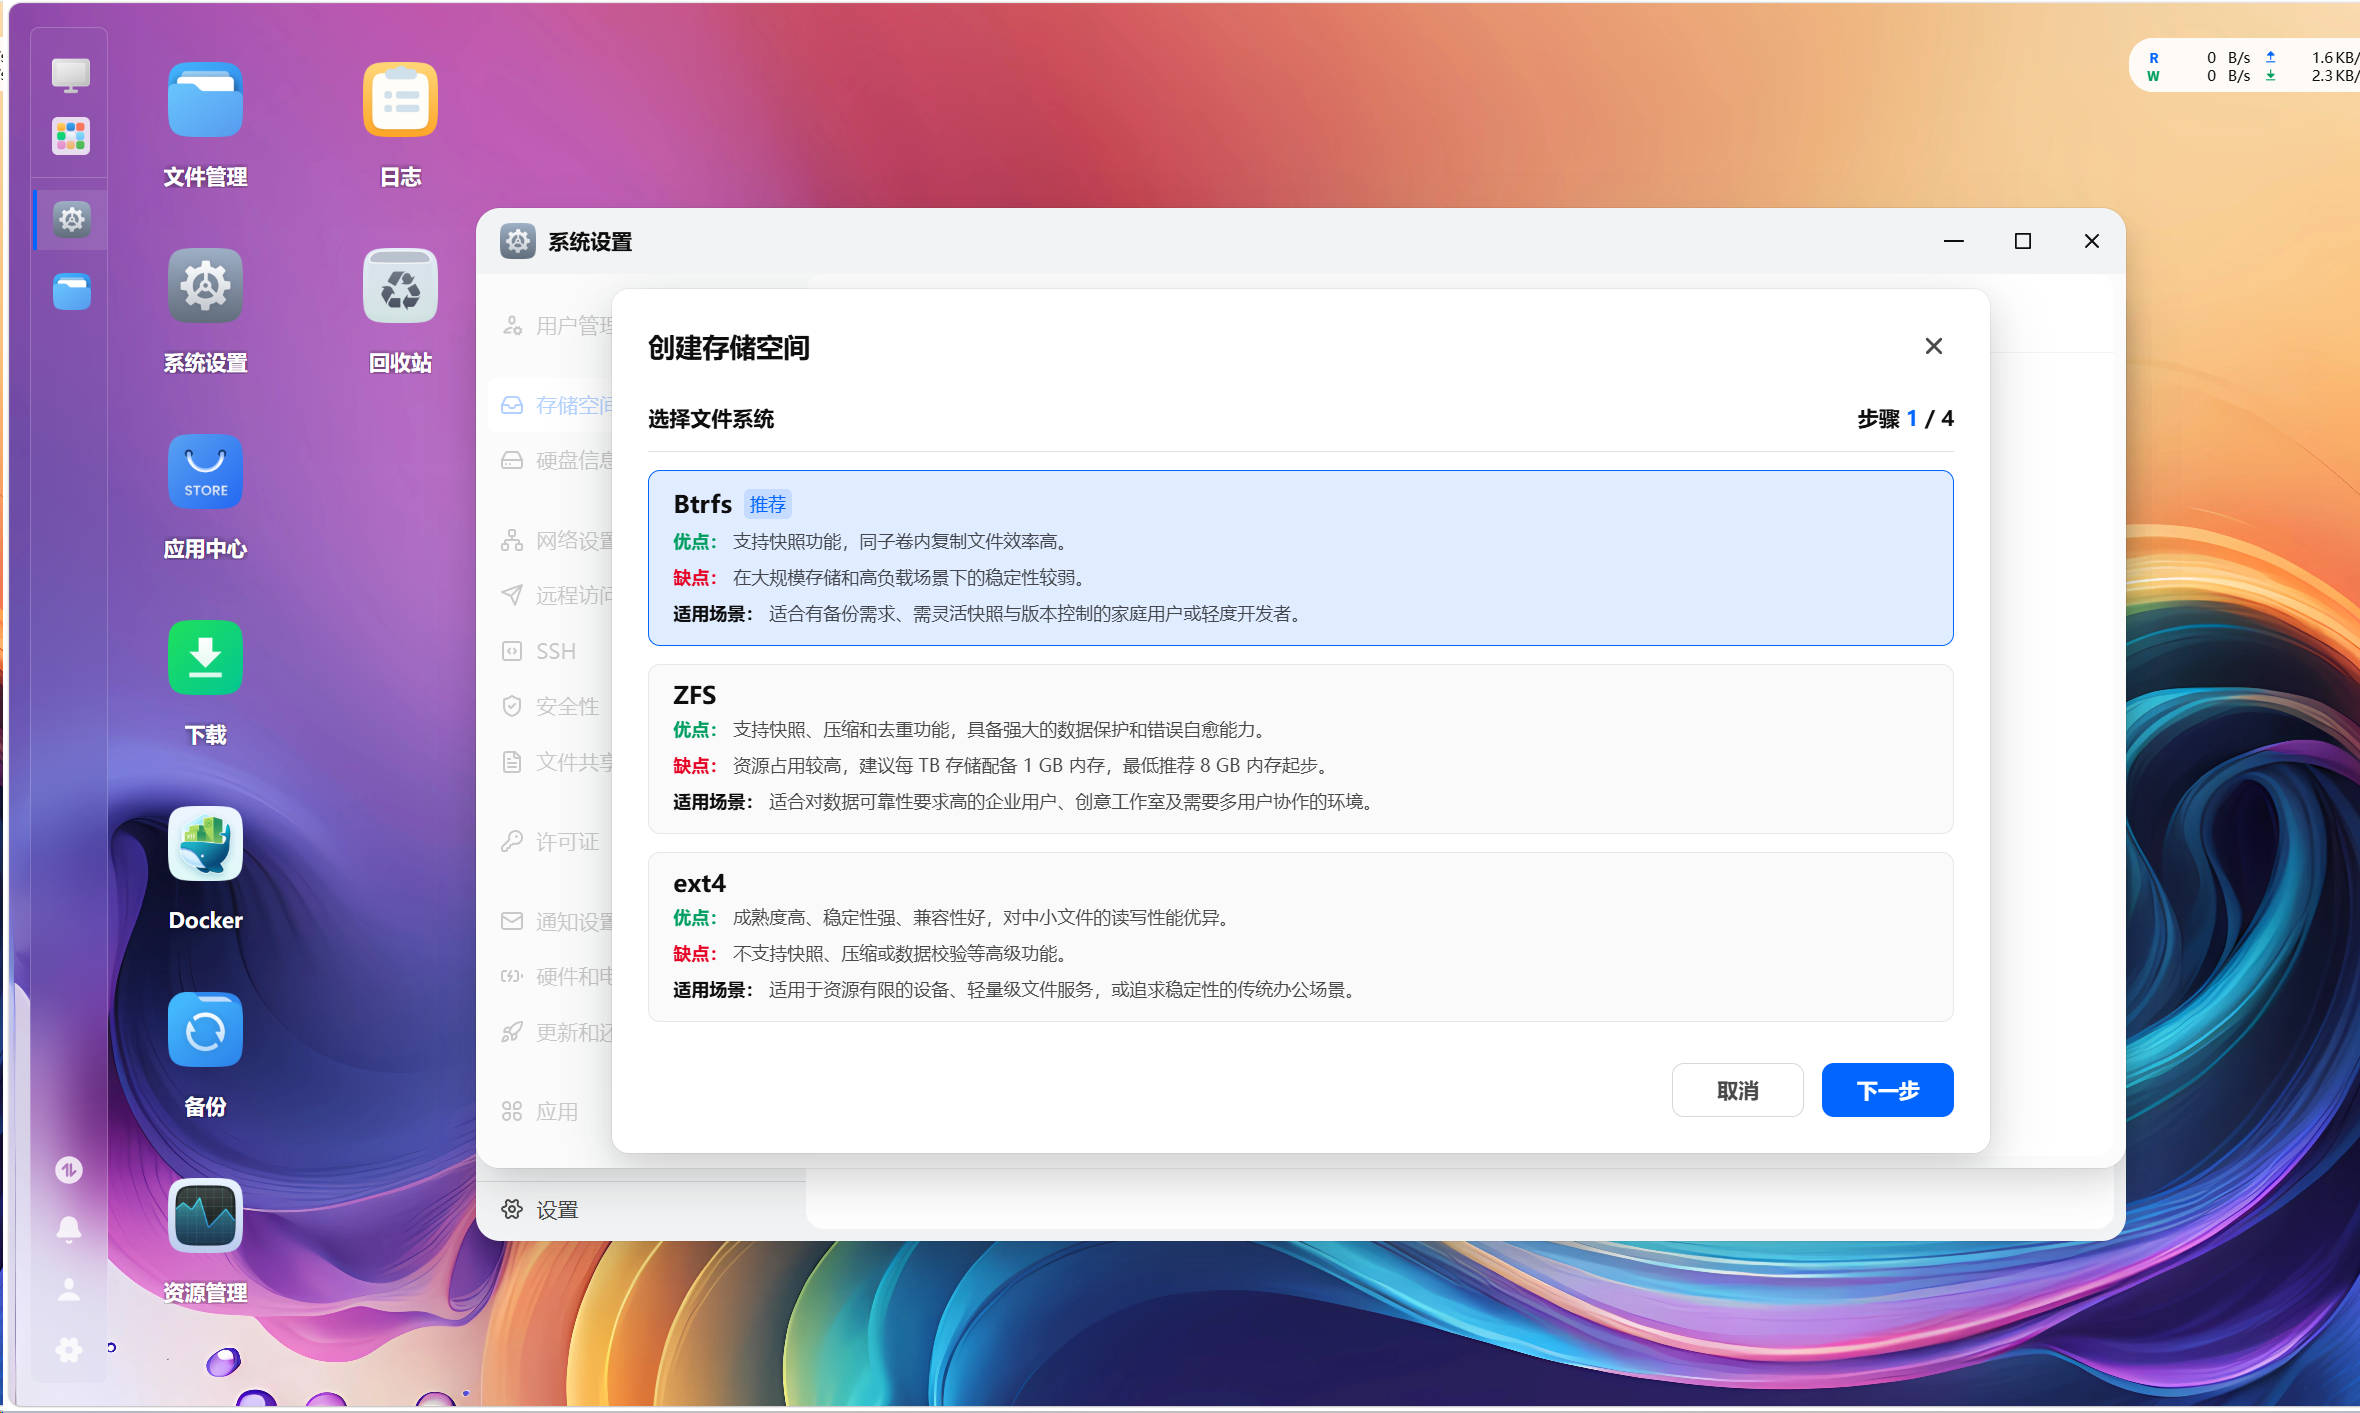Select the Btrfs file system option
Image resolution: width=2360 pixels, height=1413 pixels.
pyautogui.click(x=1300, y=557)
